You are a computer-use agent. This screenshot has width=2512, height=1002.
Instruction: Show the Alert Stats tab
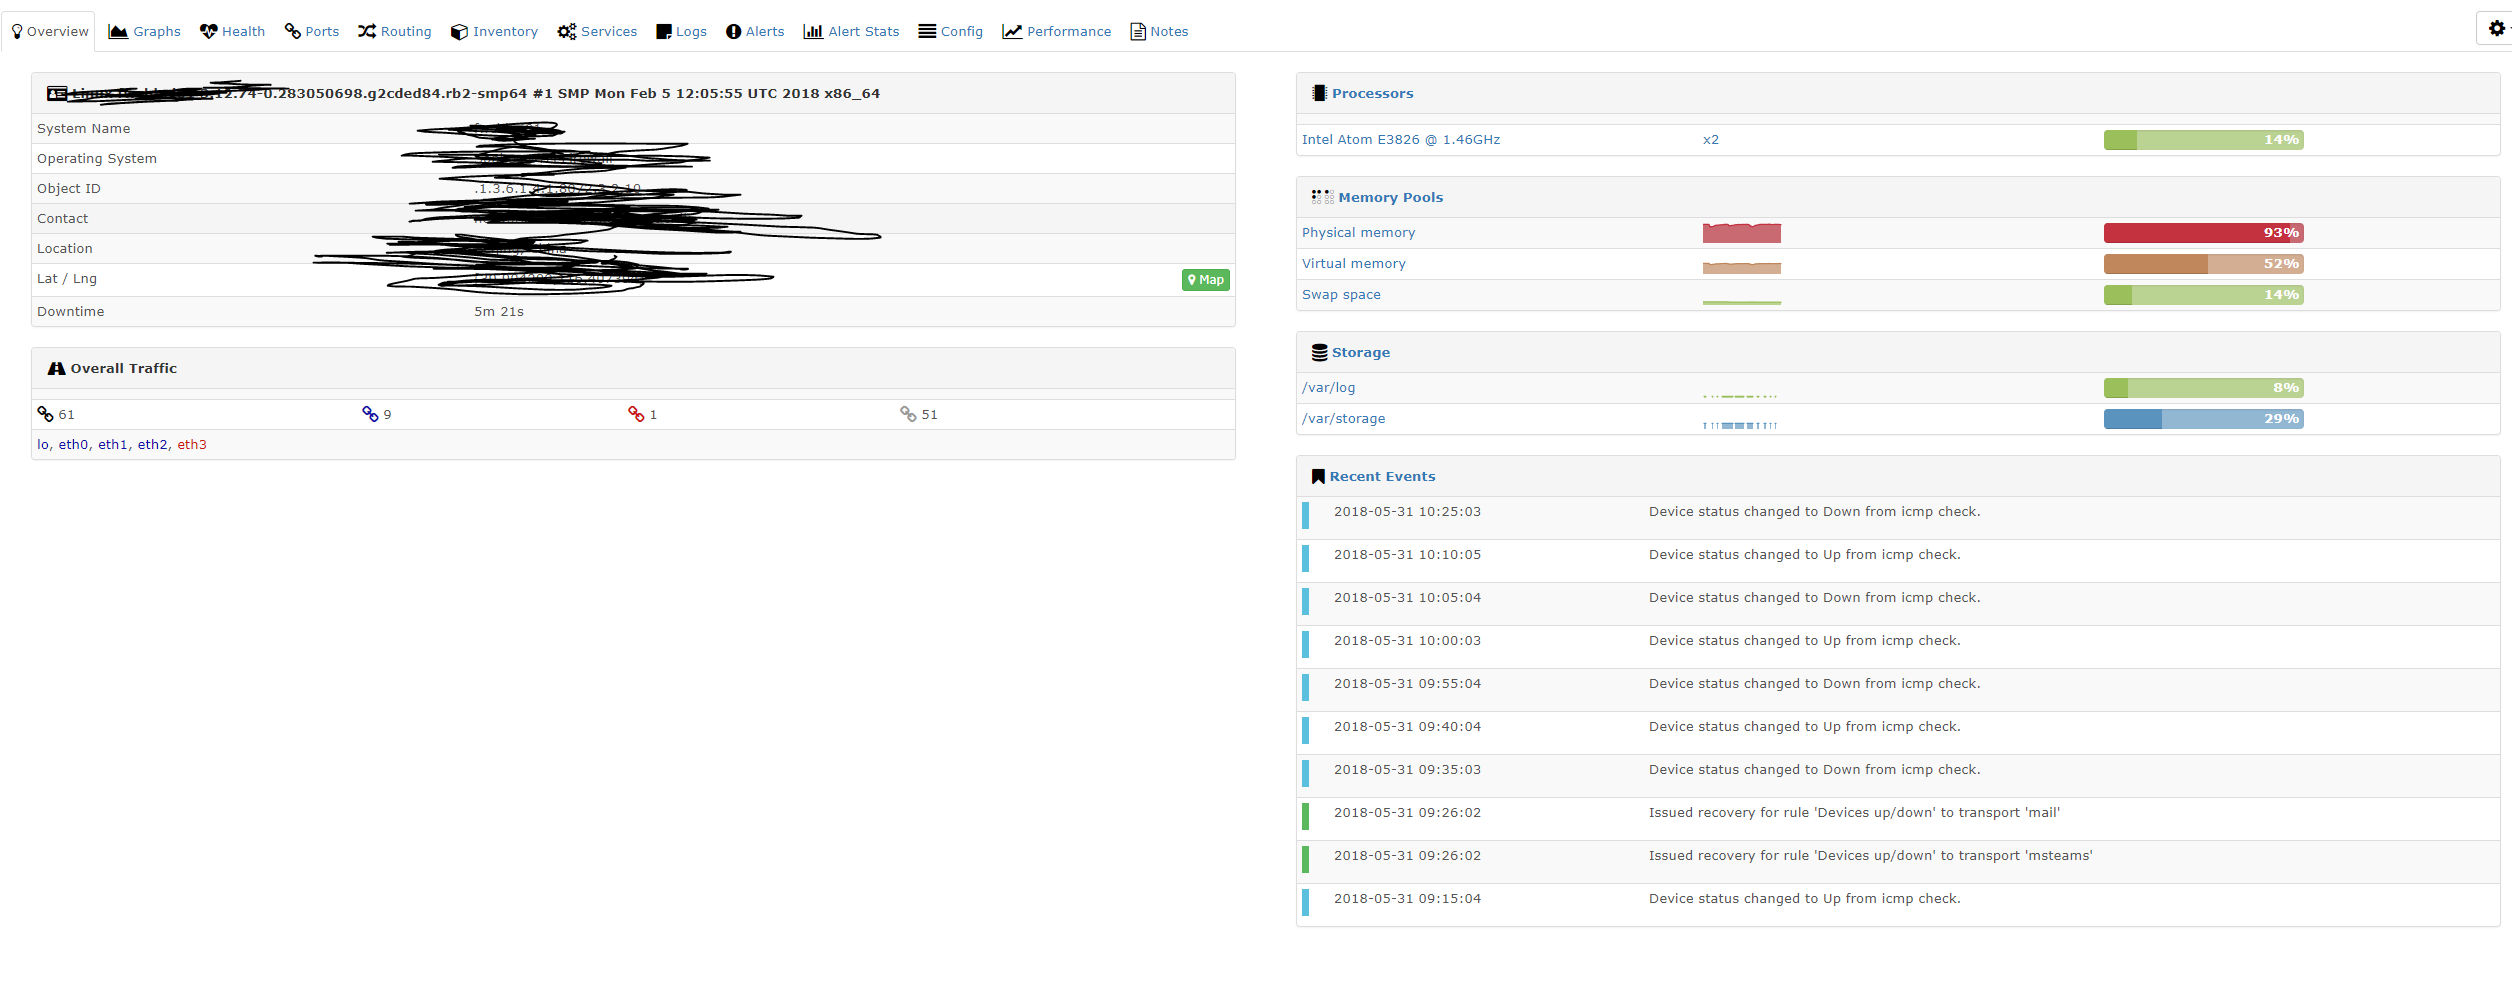pos(852,32)
